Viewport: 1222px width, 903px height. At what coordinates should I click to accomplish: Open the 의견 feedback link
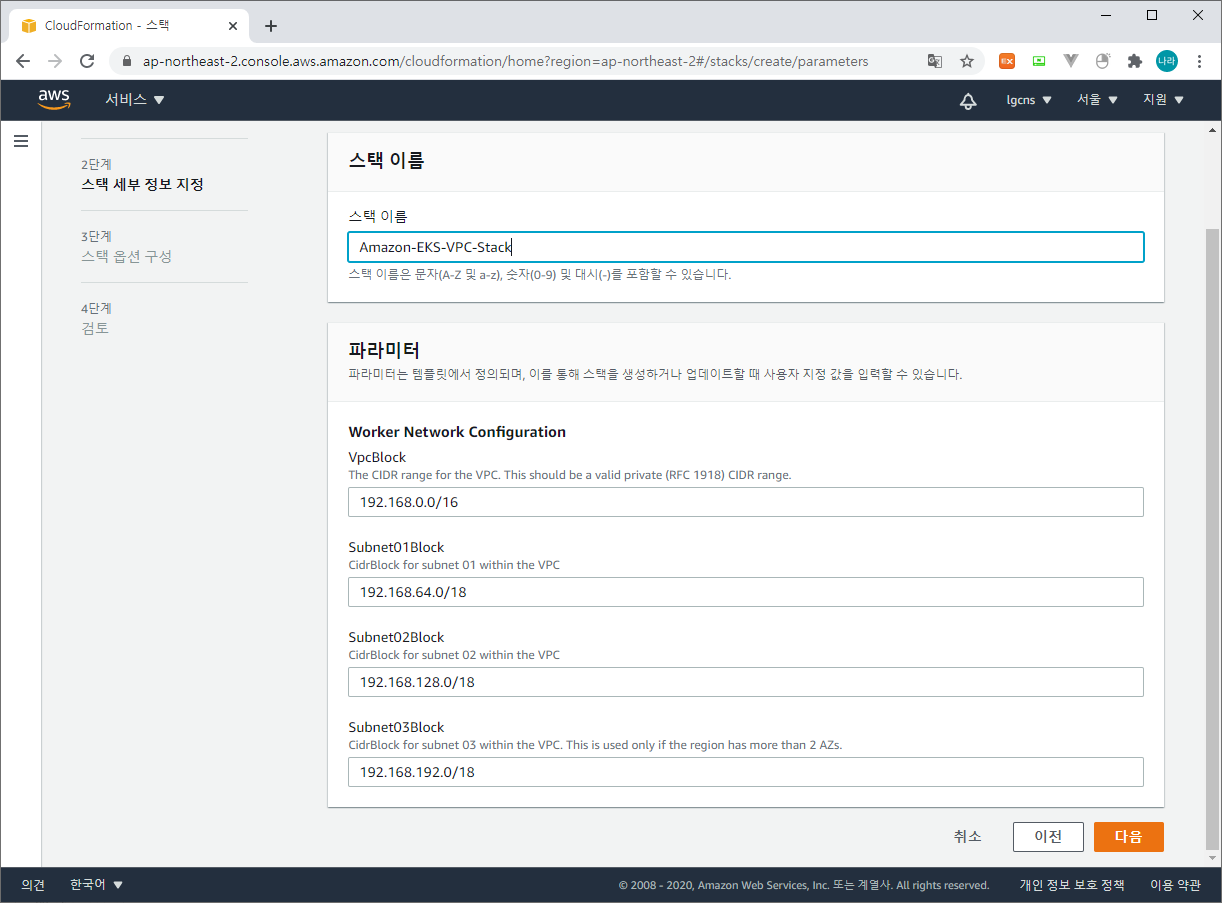[x=33, y=885]
